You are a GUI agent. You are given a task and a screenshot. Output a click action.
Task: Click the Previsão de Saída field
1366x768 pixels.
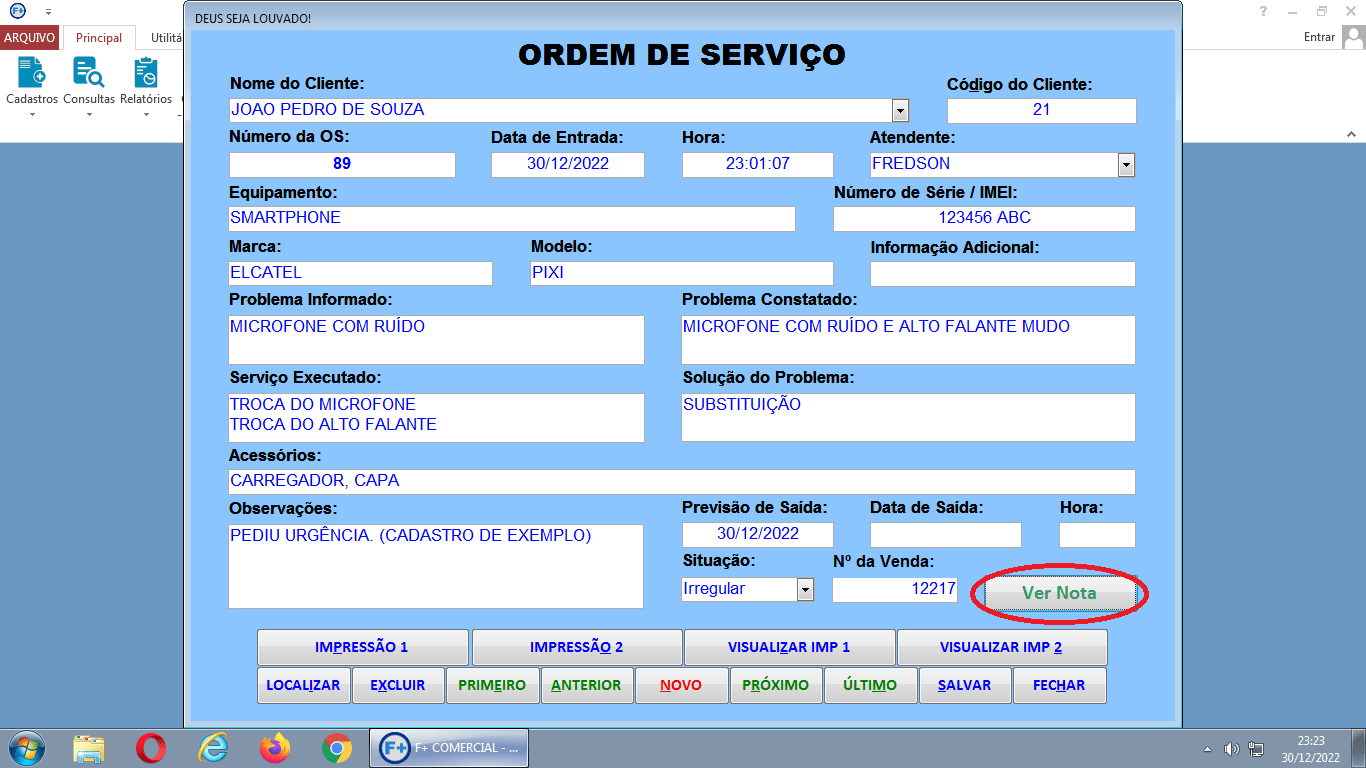[x=758, y=535]
